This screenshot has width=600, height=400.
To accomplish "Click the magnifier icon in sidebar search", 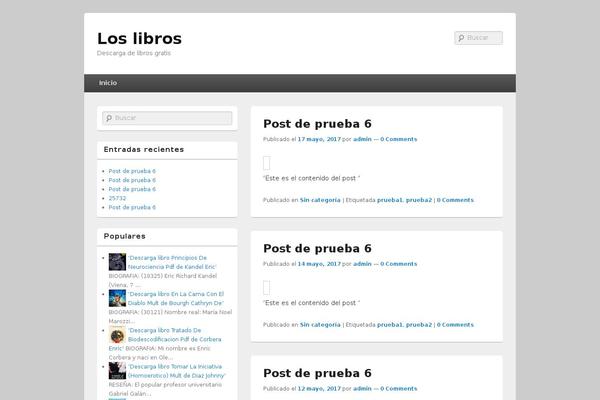I will (109, 118).
